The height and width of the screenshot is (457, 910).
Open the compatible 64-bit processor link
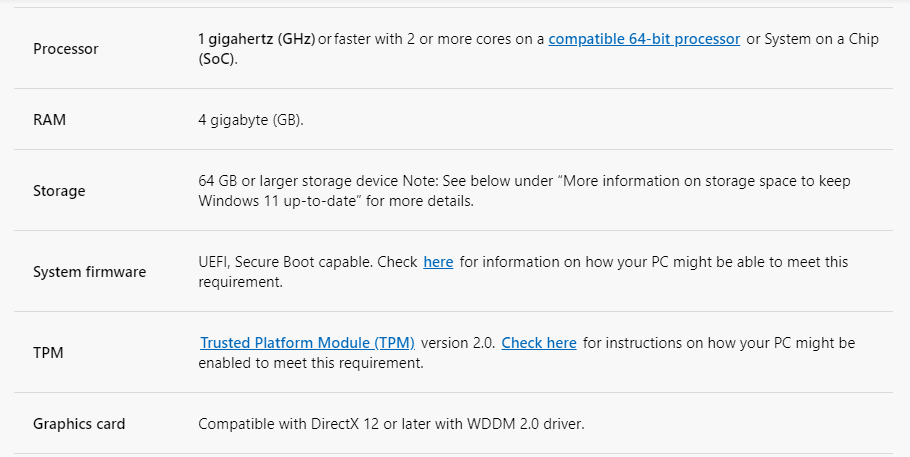coord(644,39)
